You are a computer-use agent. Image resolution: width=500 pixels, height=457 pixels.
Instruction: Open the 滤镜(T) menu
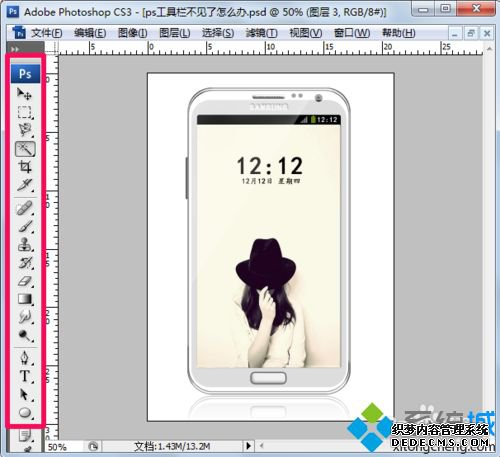(261, 33)
